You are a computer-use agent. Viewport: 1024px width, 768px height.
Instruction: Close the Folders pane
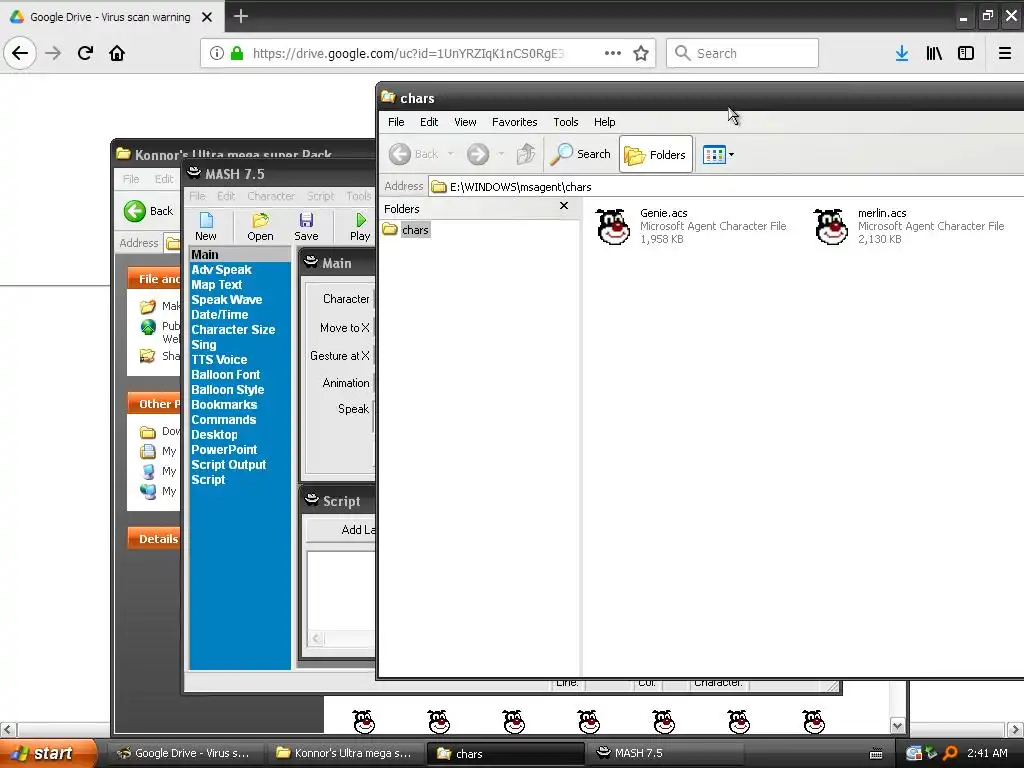coord(564,206)
